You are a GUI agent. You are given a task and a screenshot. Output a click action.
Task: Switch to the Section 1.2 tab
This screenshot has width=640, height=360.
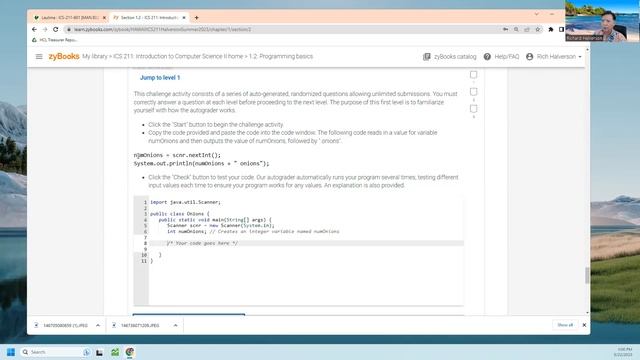[x=149, y=18]
